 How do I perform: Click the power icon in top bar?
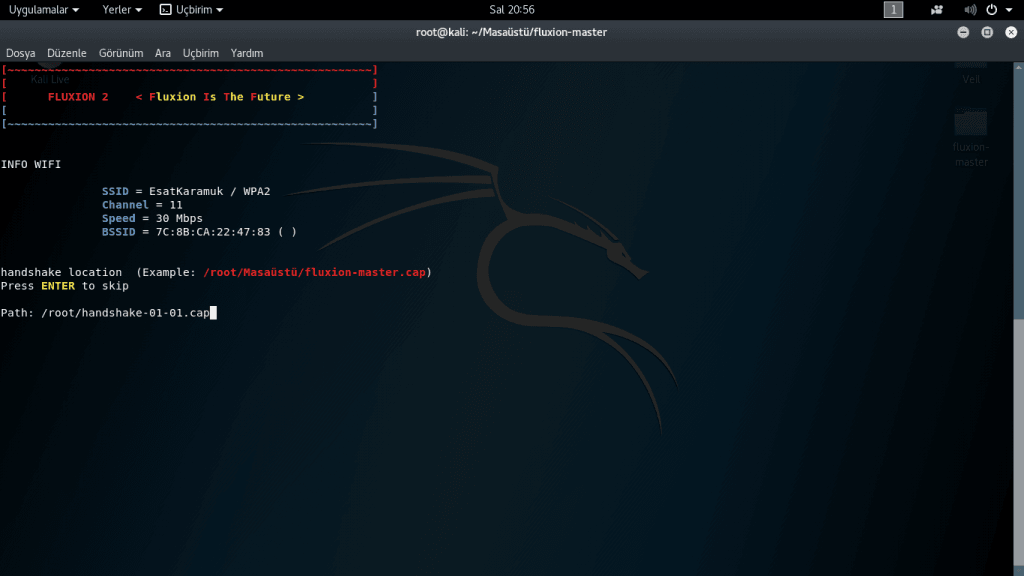tap(991, 10)
